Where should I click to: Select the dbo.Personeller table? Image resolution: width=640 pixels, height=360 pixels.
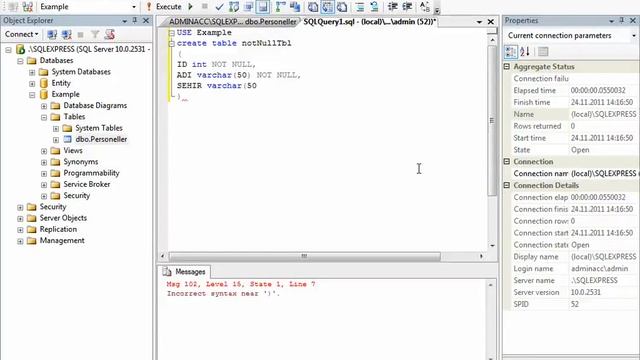pyautogui.click(x=101, y=139)
